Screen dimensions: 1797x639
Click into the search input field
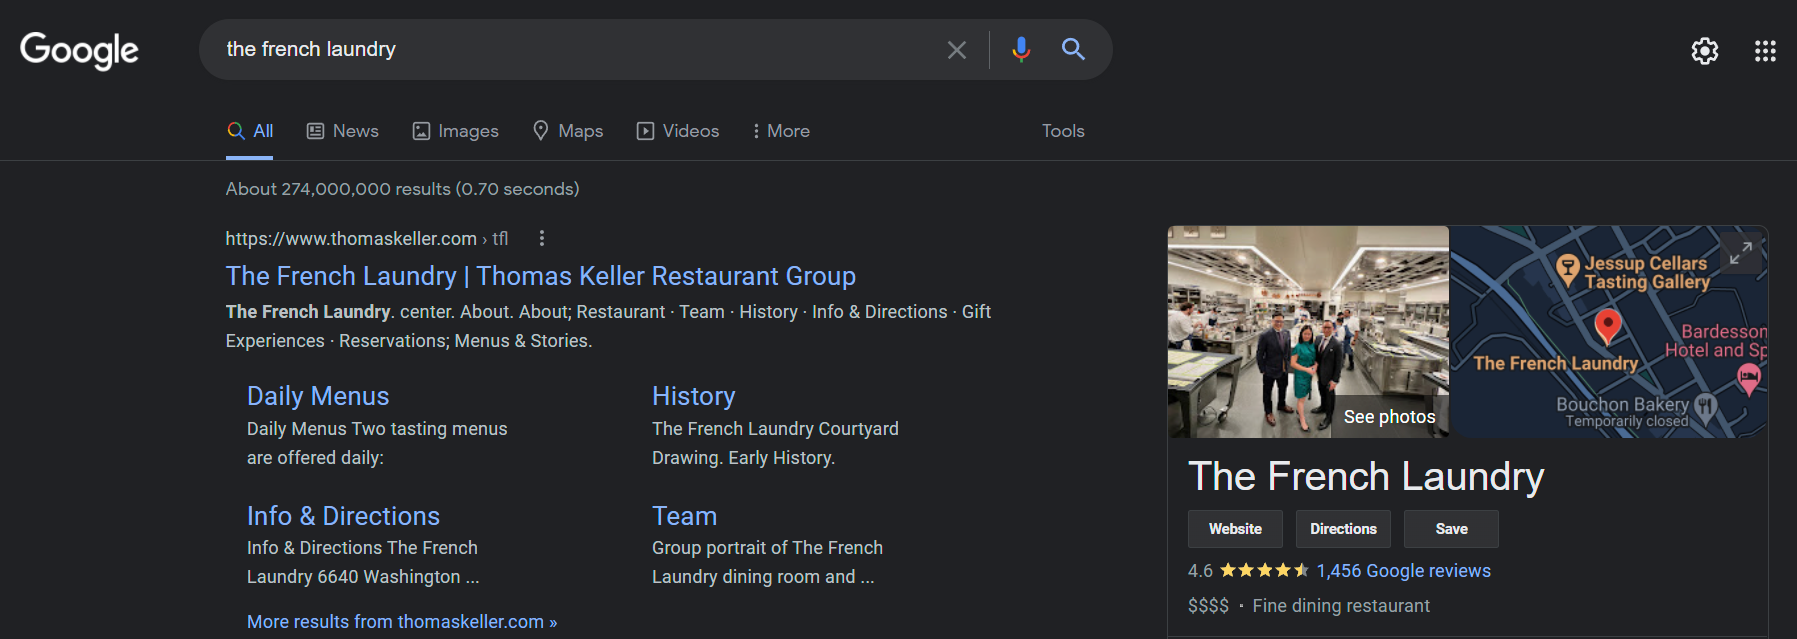570,49
